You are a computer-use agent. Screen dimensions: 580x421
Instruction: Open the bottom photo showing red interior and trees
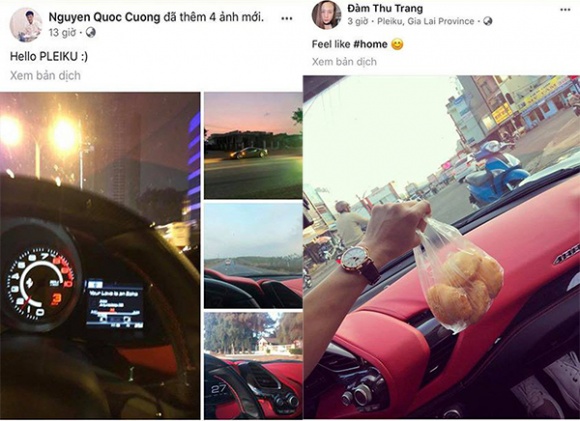(x=253, y=366)
